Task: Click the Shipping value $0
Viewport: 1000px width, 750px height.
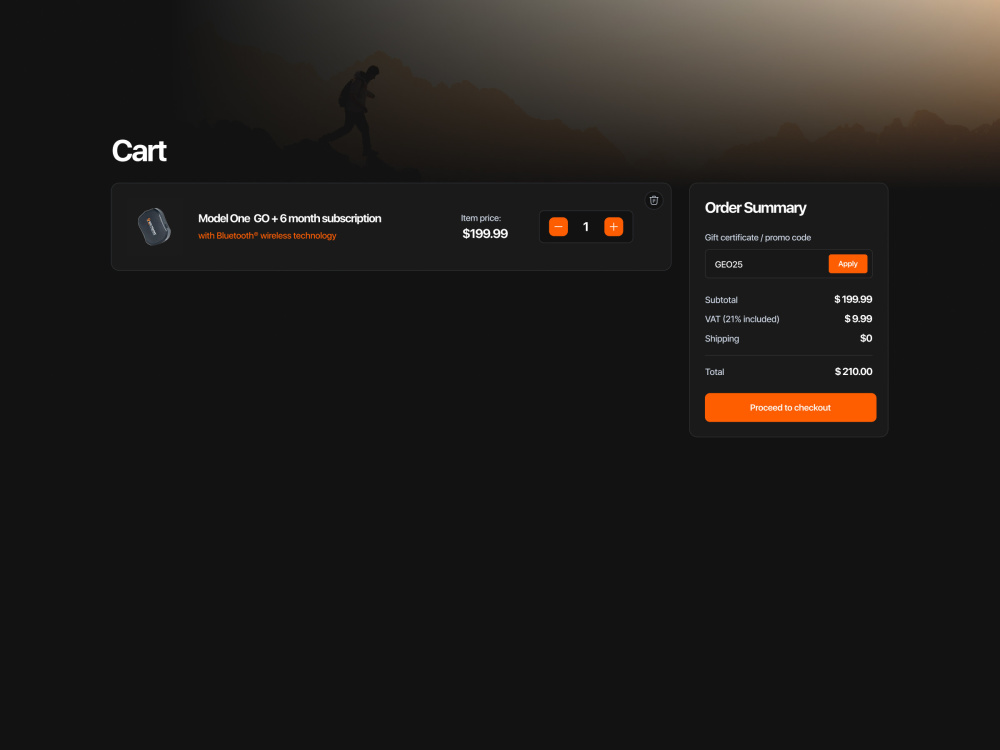Action: tap(865, 338)
